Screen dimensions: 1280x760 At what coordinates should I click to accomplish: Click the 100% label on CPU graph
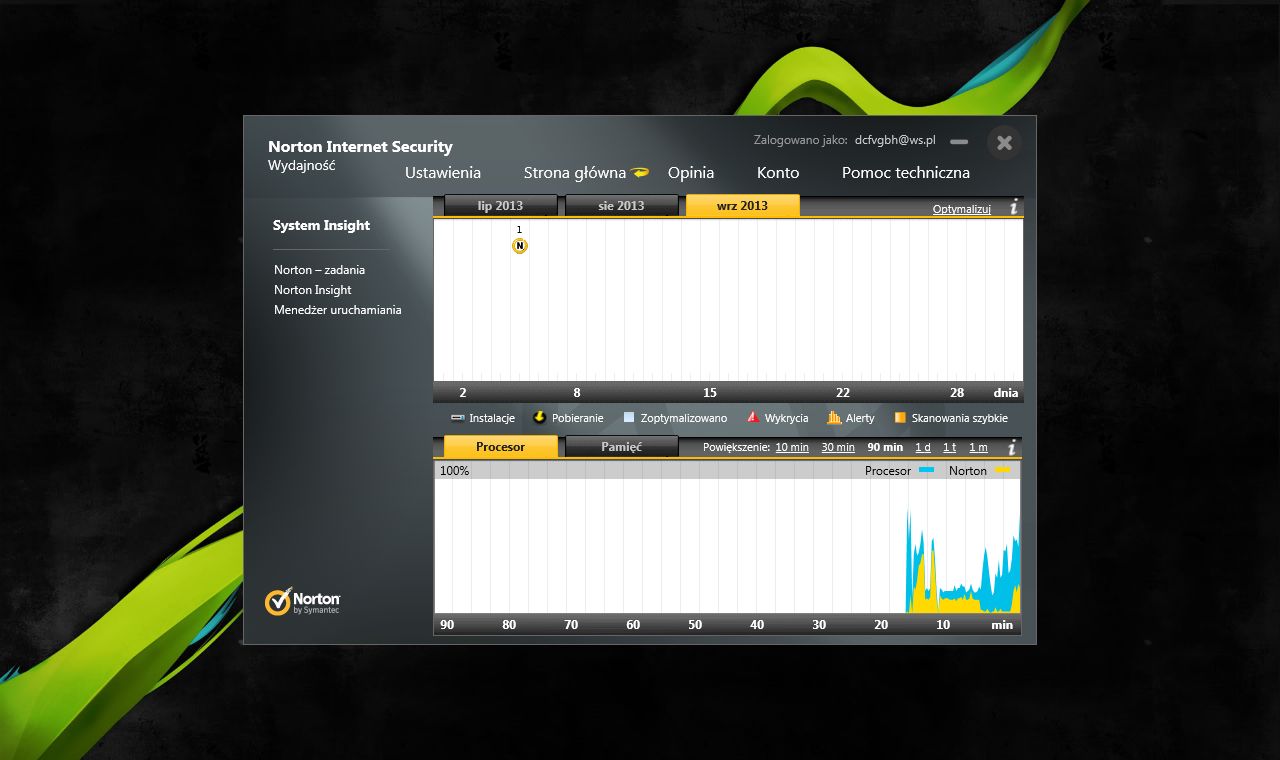tap(454, 470)
